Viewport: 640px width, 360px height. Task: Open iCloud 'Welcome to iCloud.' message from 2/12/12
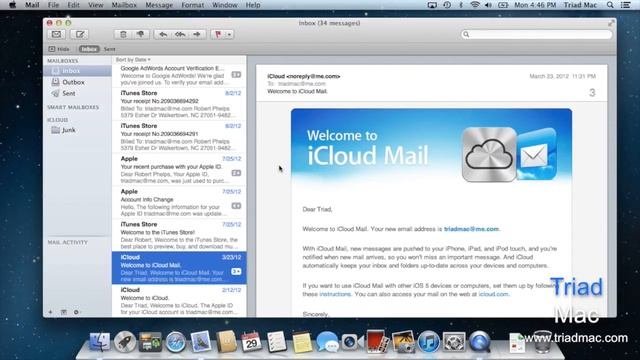pos(179,301)
